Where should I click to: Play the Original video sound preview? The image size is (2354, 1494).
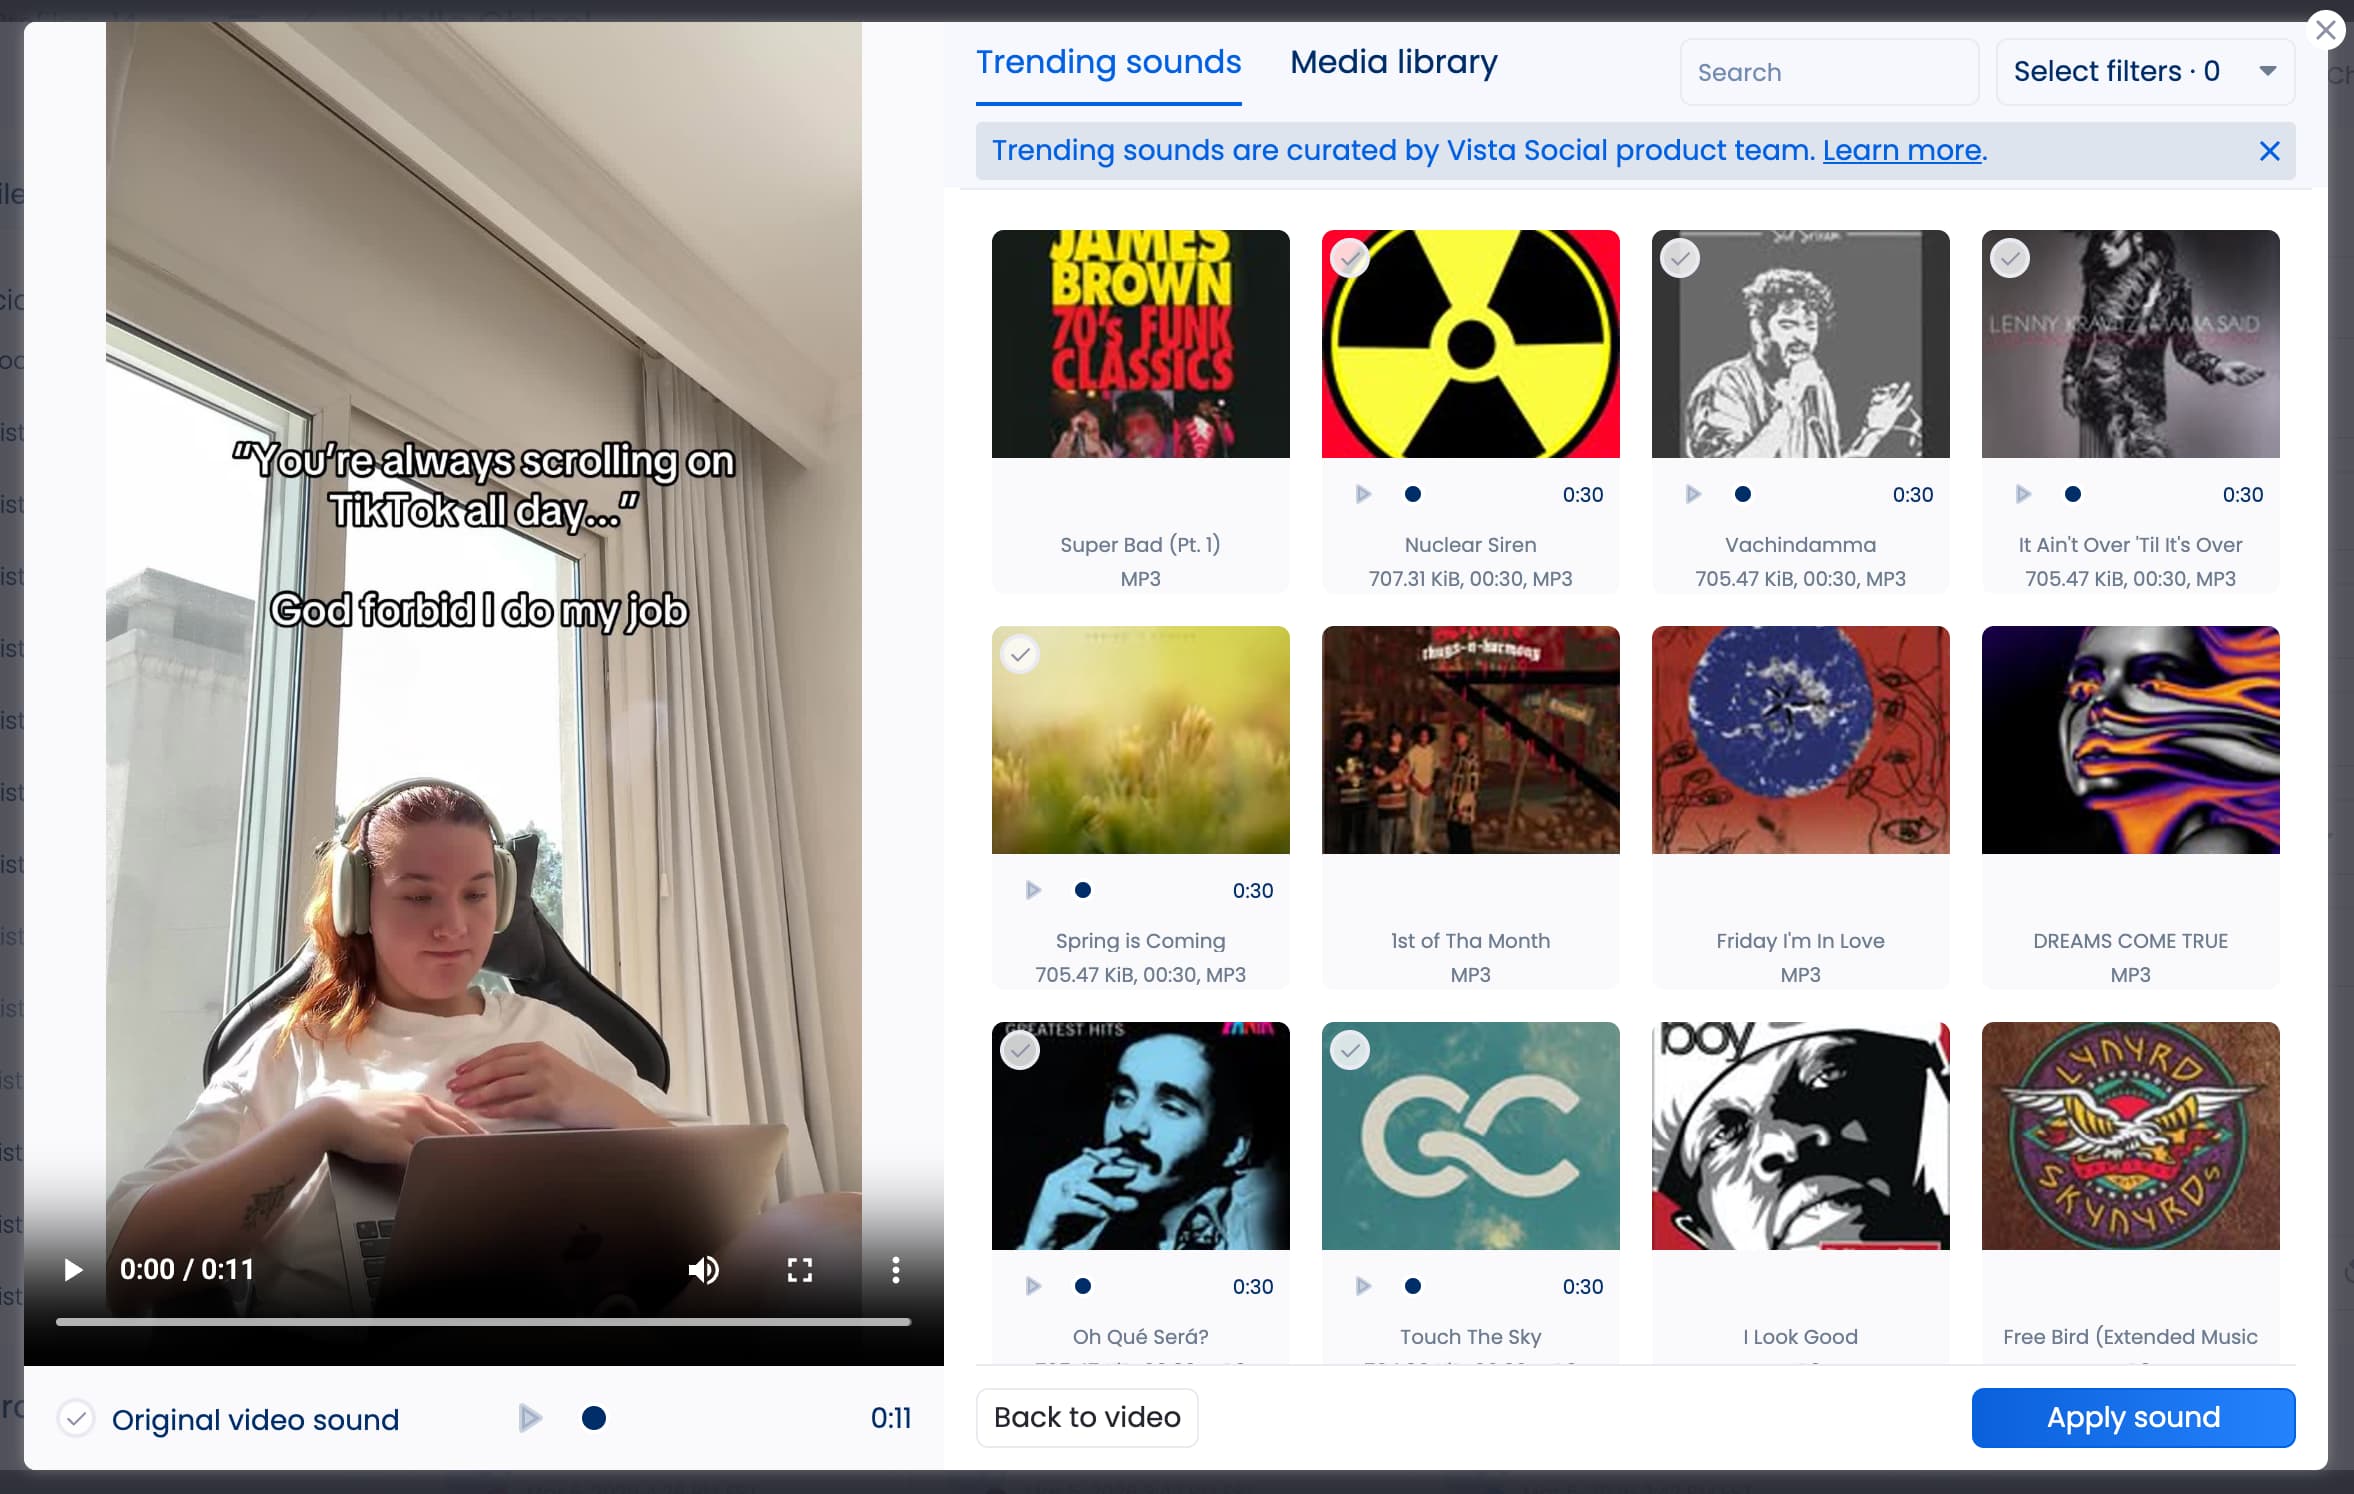529,1418
